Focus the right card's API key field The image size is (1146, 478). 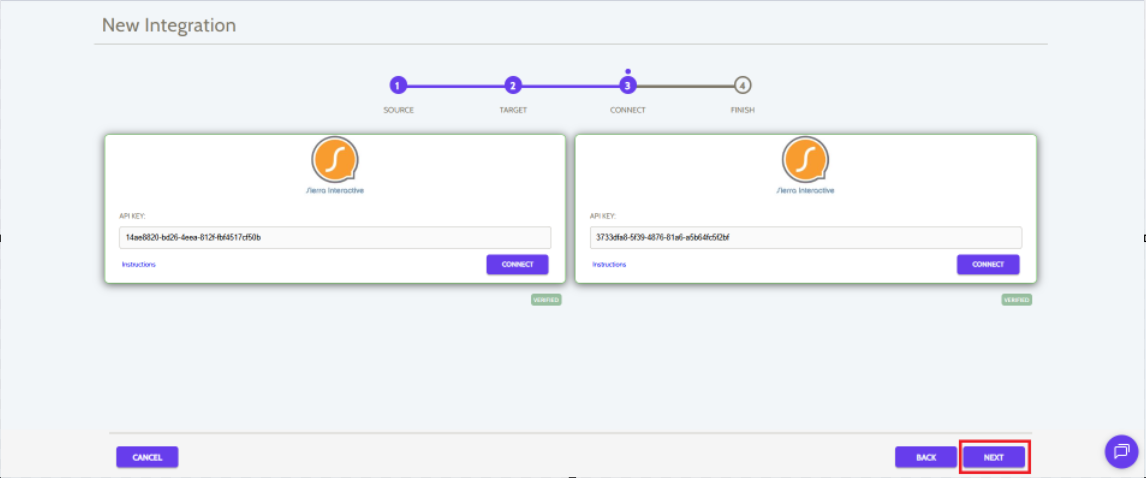(805, 238)
